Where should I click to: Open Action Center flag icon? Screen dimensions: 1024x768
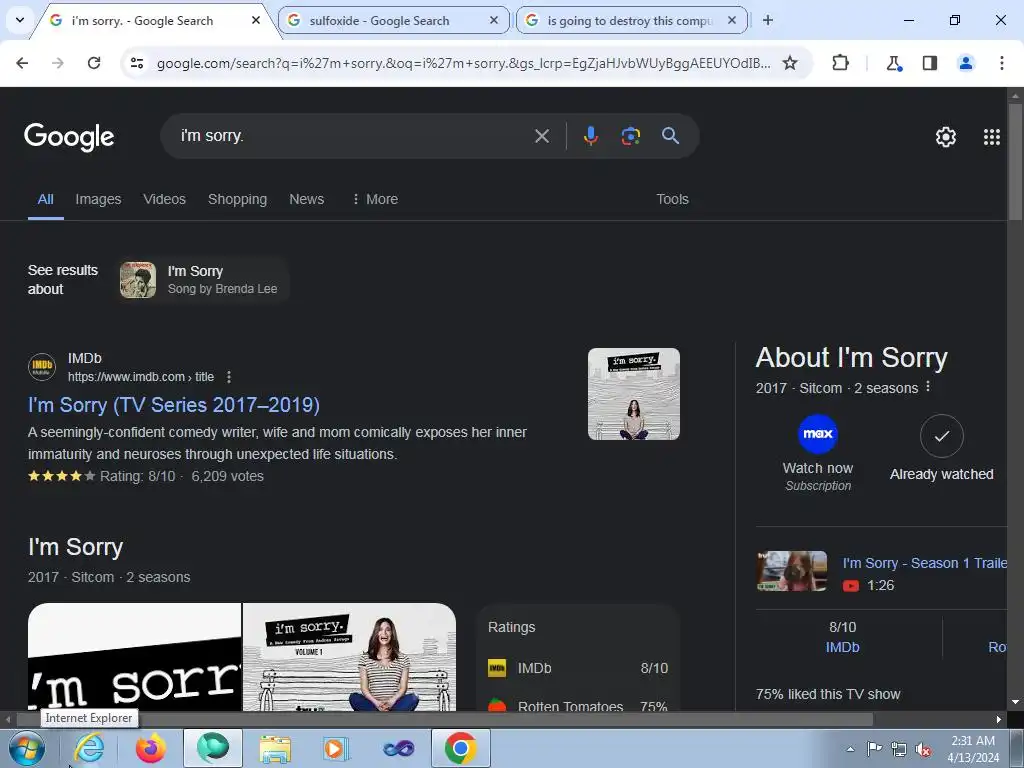pos(874,749)
